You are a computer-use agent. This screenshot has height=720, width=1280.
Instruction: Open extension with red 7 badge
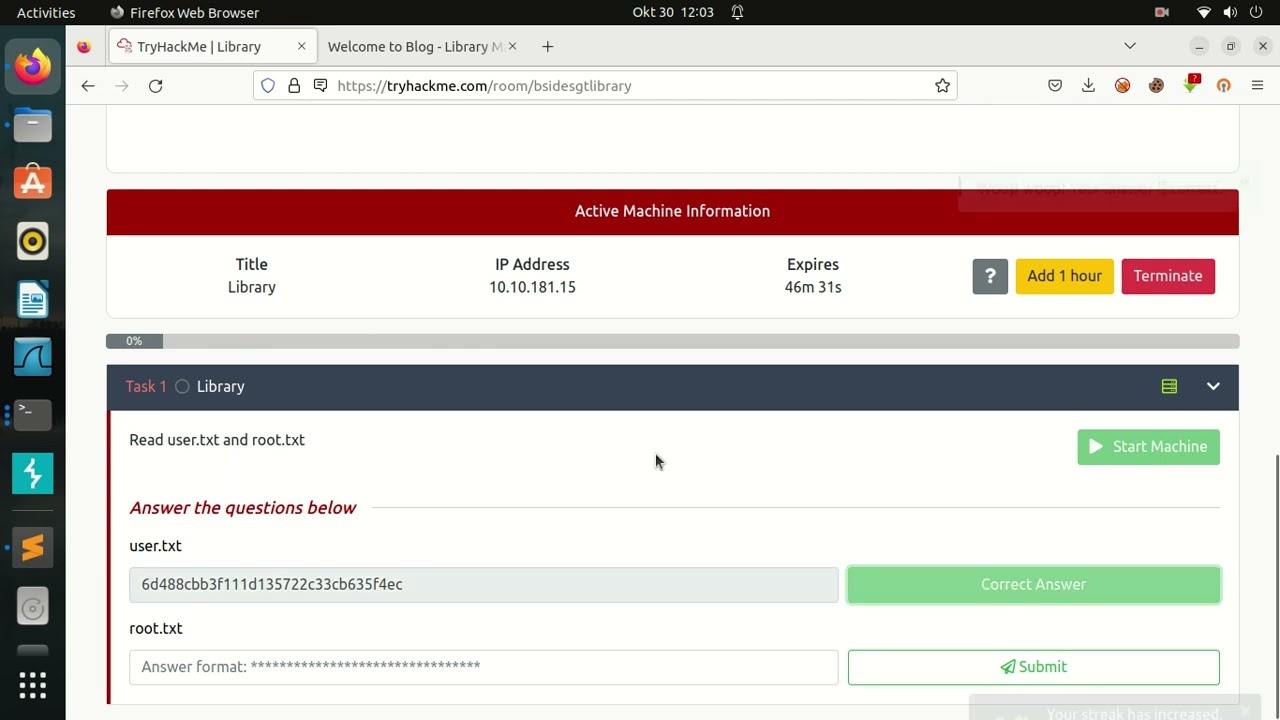coord(1190,85)
